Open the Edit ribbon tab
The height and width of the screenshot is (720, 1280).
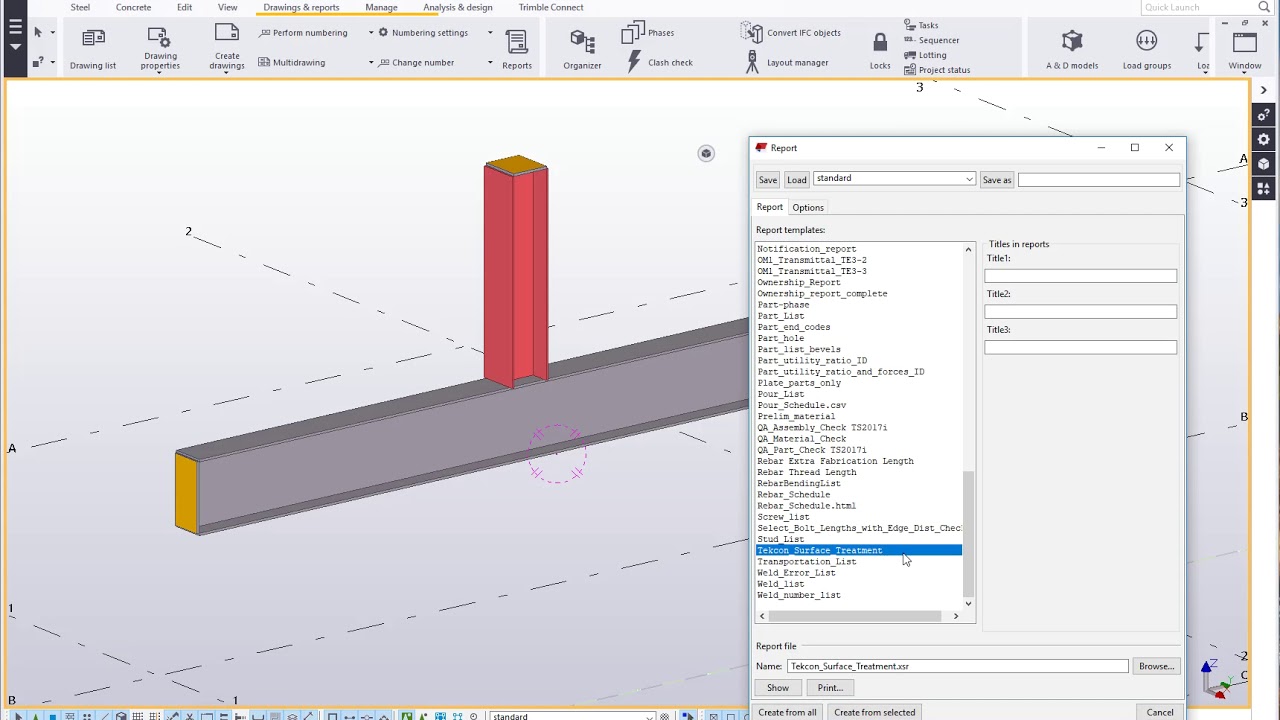(x=184, y=7)
